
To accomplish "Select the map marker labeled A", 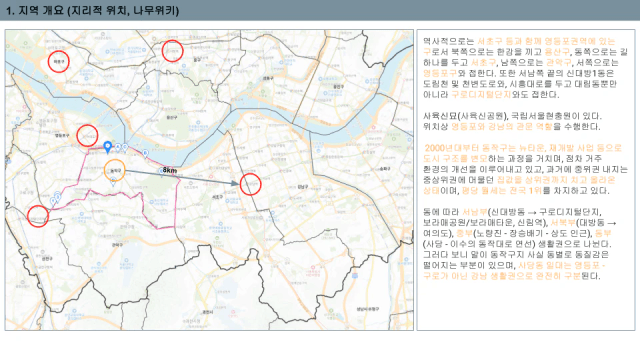I will tap(118, 147).
